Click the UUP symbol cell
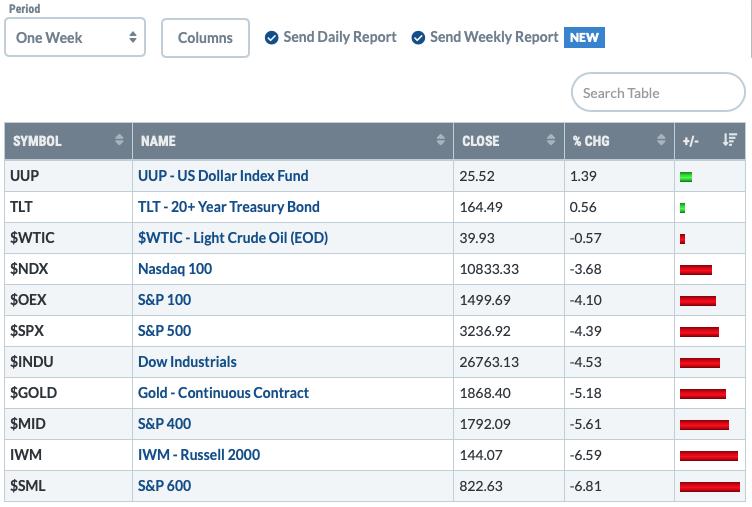The image size is (752, 507). [69, 176]
